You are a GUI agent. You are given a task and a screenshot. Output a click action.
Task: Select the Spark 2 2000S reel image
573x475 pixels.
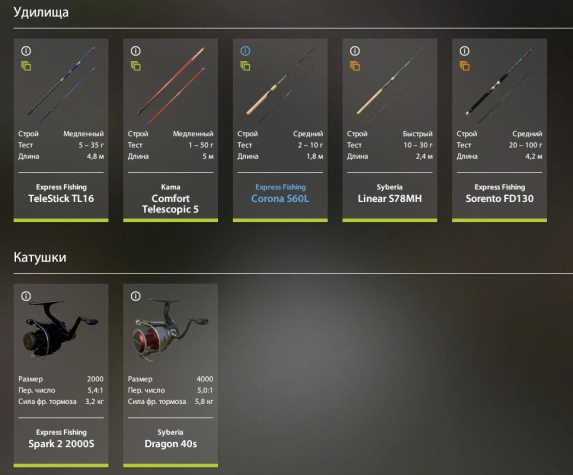60,329
